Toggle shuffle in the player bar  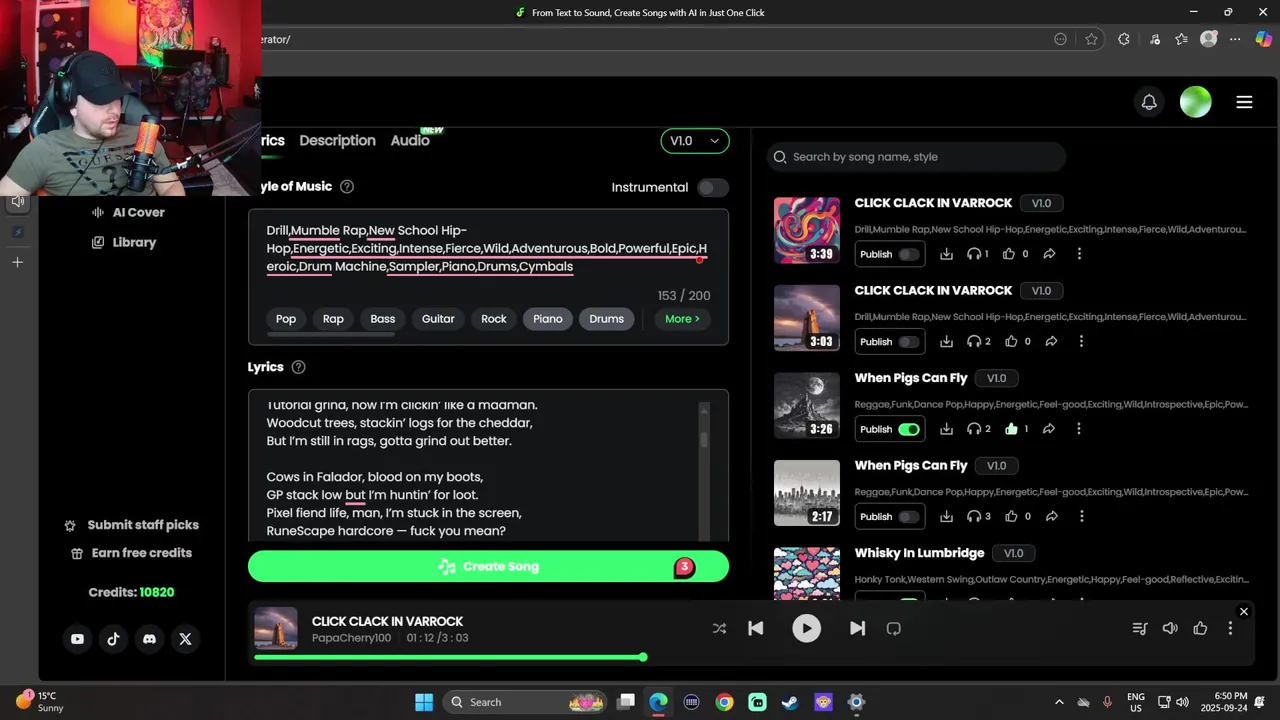tap(719, 629)
